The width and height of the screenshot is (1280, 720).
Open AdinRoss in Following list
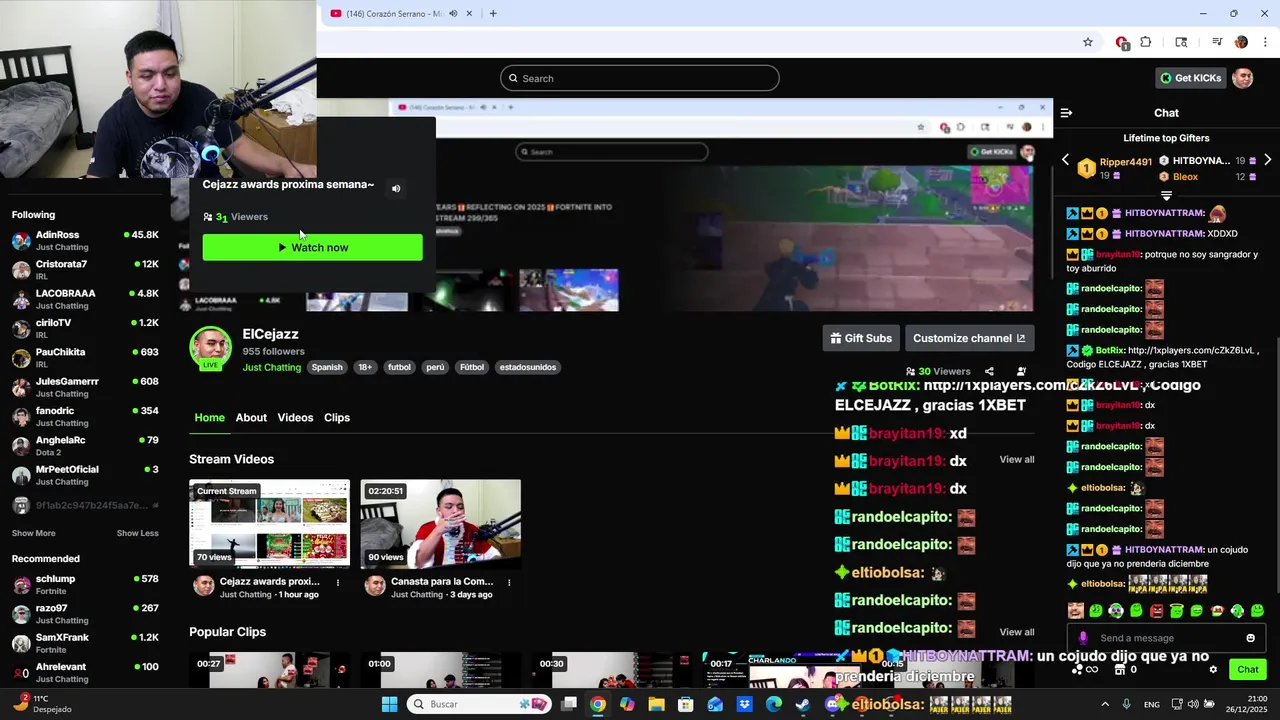point(85,240)
